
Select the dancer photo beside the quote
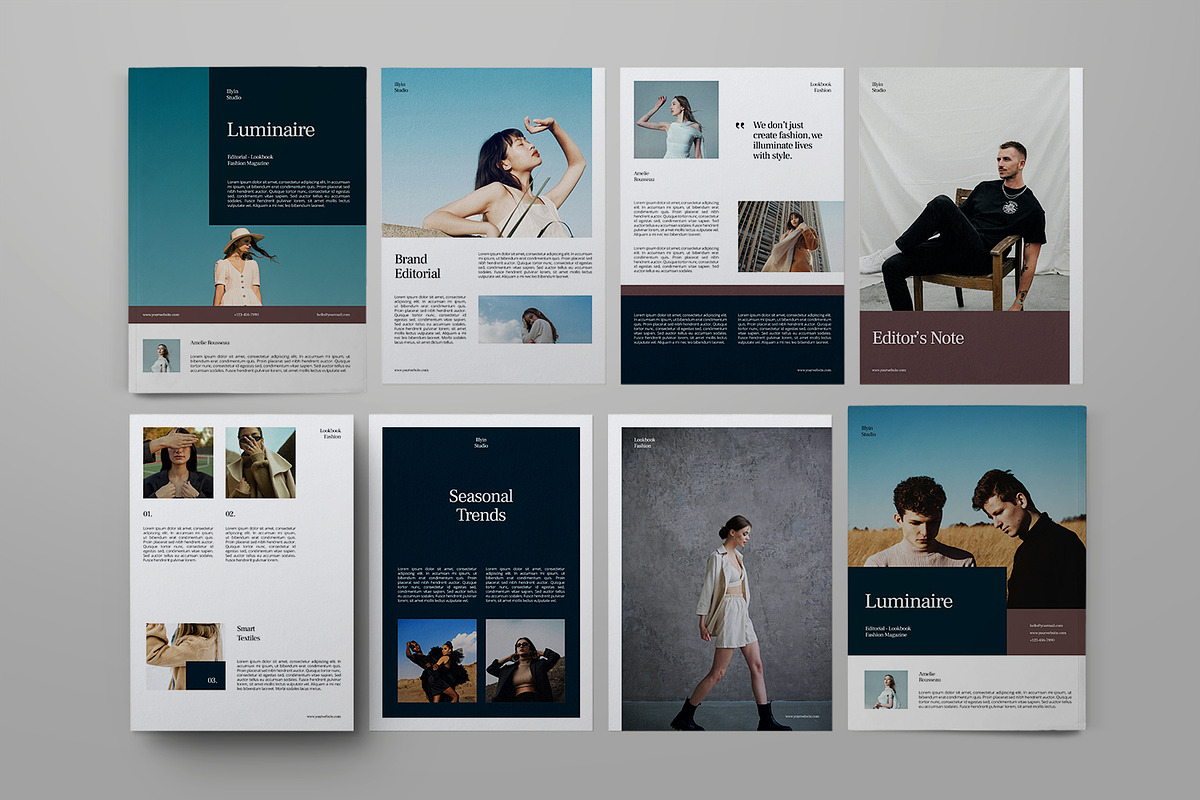tap(676, 120)
